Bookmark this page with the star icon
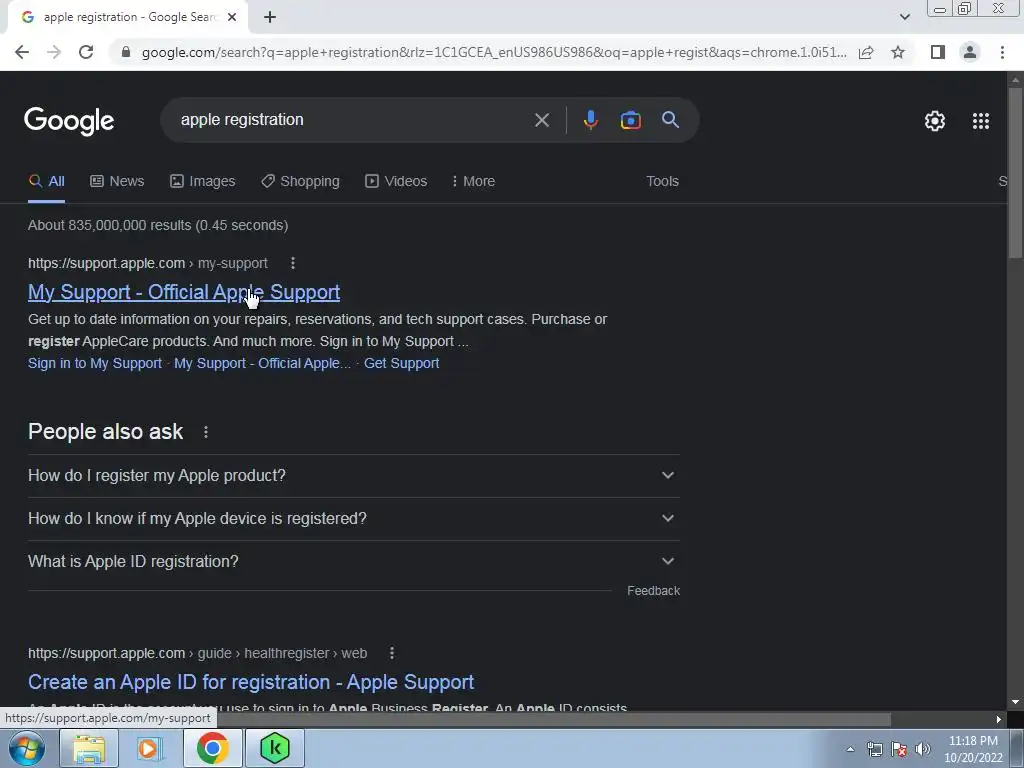This screenshot has width=1024, height=768. (x=898, y=52)
